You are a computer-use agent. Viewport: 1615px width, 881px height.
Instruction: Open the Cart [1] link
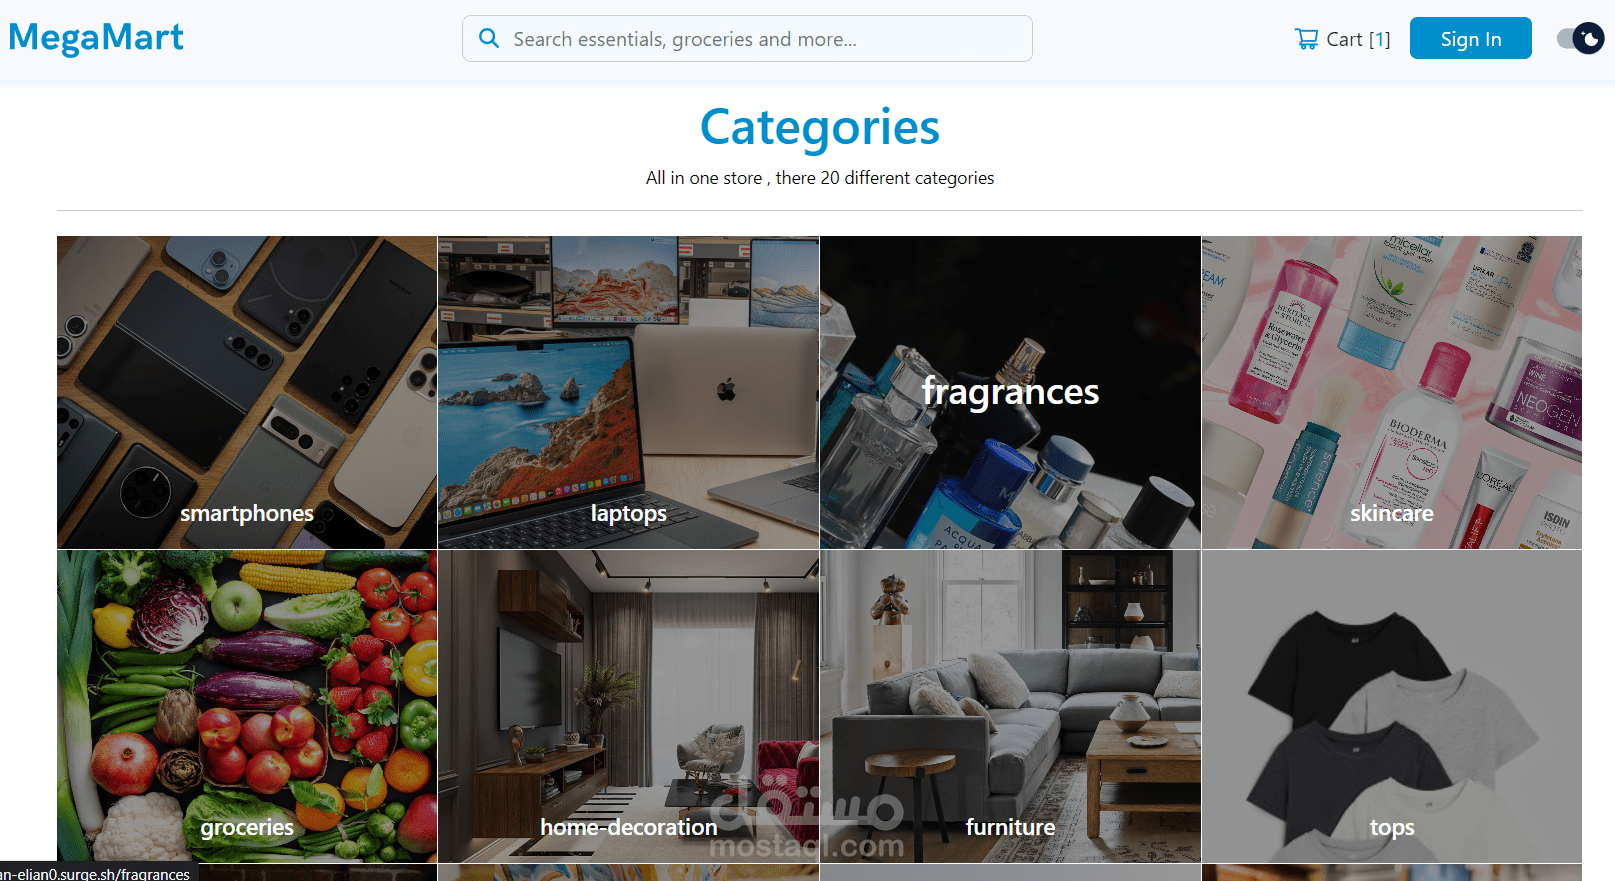point(1342,39)
